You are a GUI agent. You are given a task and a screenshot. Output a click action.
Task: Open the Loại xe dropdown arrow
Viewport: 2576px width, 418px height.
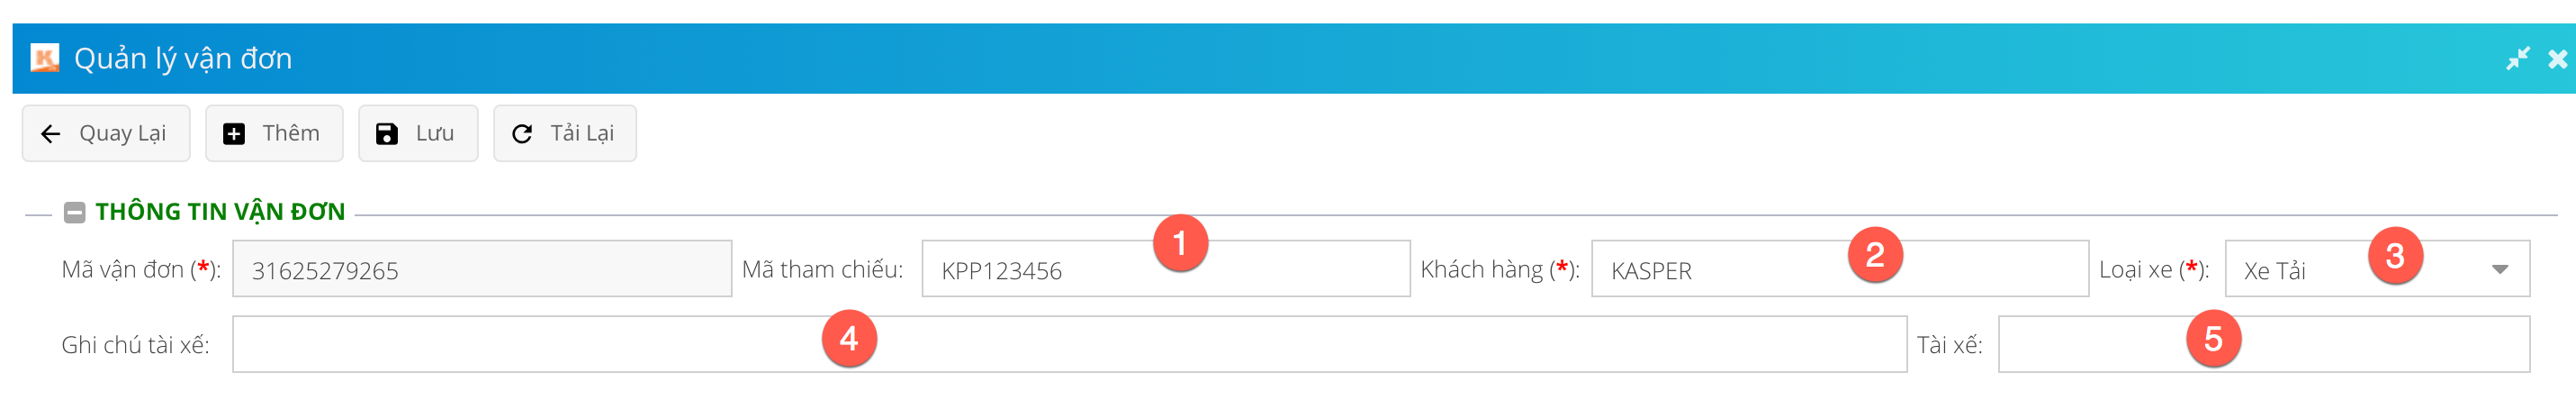[x=2499, y=269]
